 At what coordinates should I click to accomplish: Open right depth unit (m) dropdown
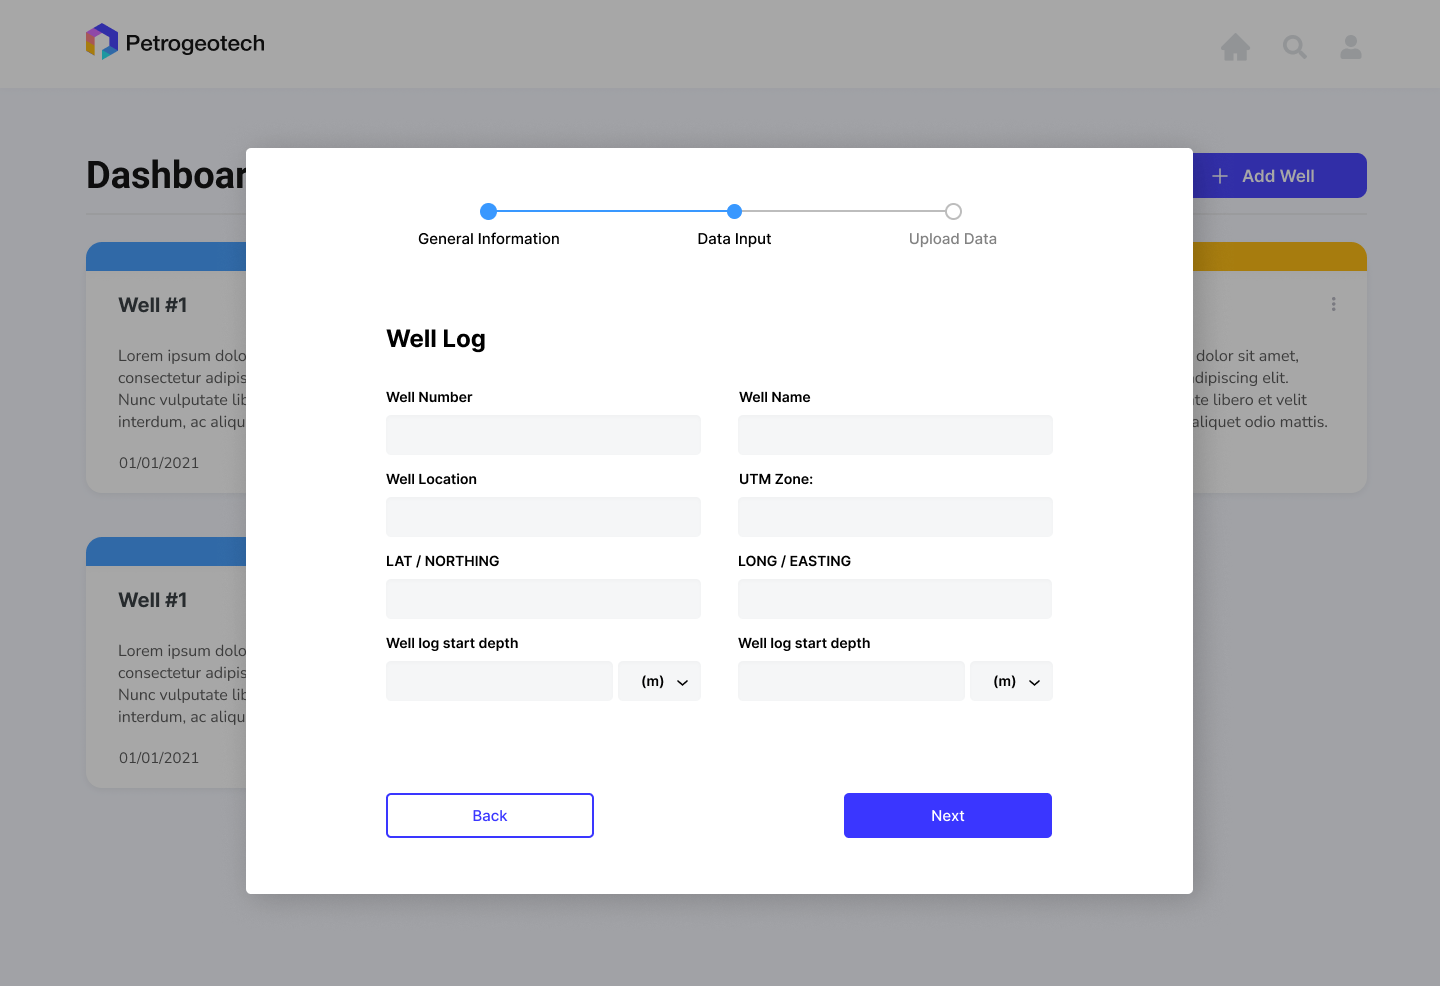(1011, 681)
